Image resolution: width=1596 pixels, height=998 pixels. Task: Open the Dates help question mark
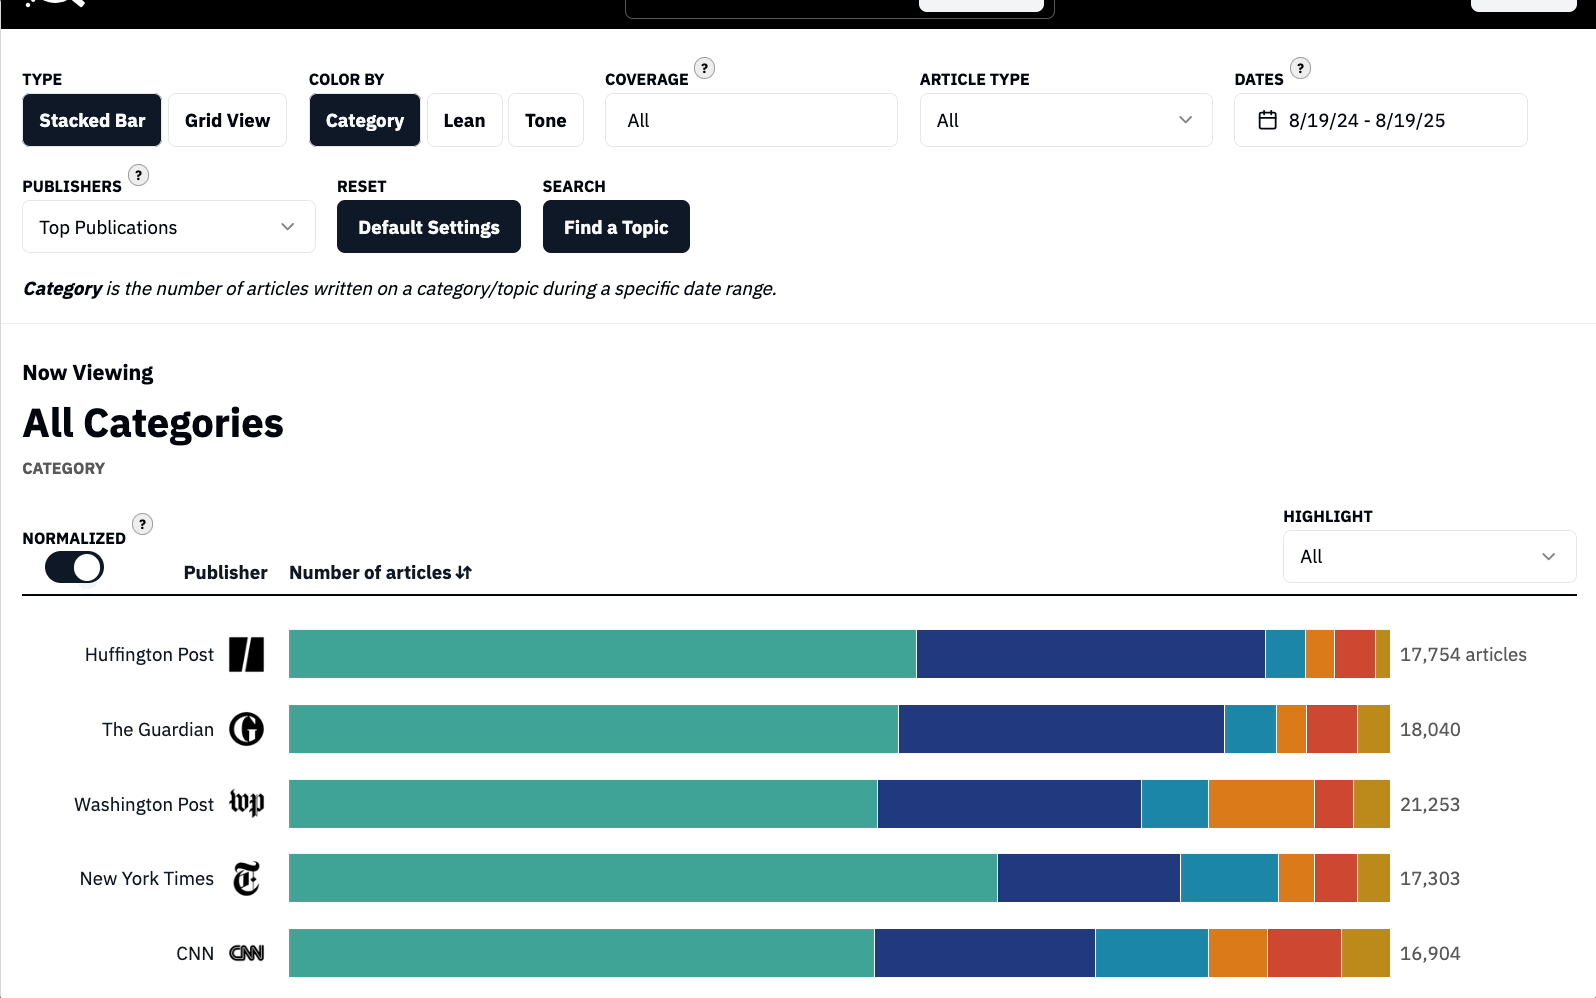click(1300, 68)
